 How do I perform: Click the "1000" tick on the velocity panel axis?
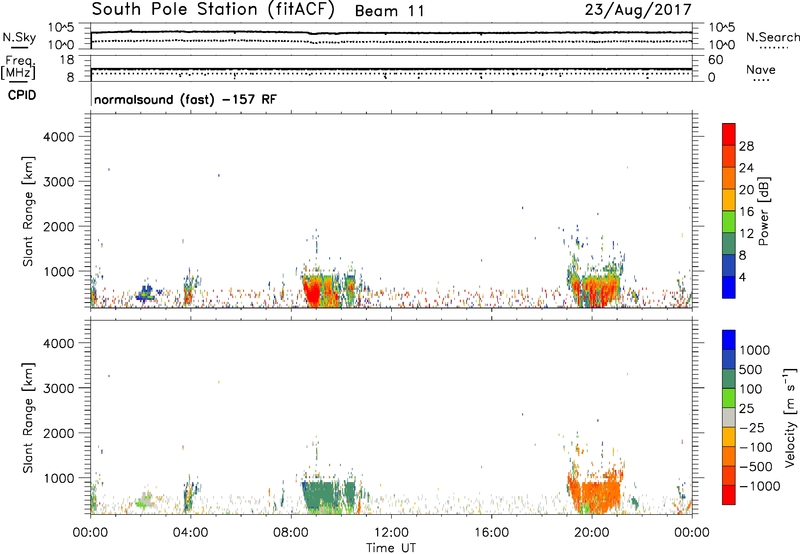pos(58,478)
